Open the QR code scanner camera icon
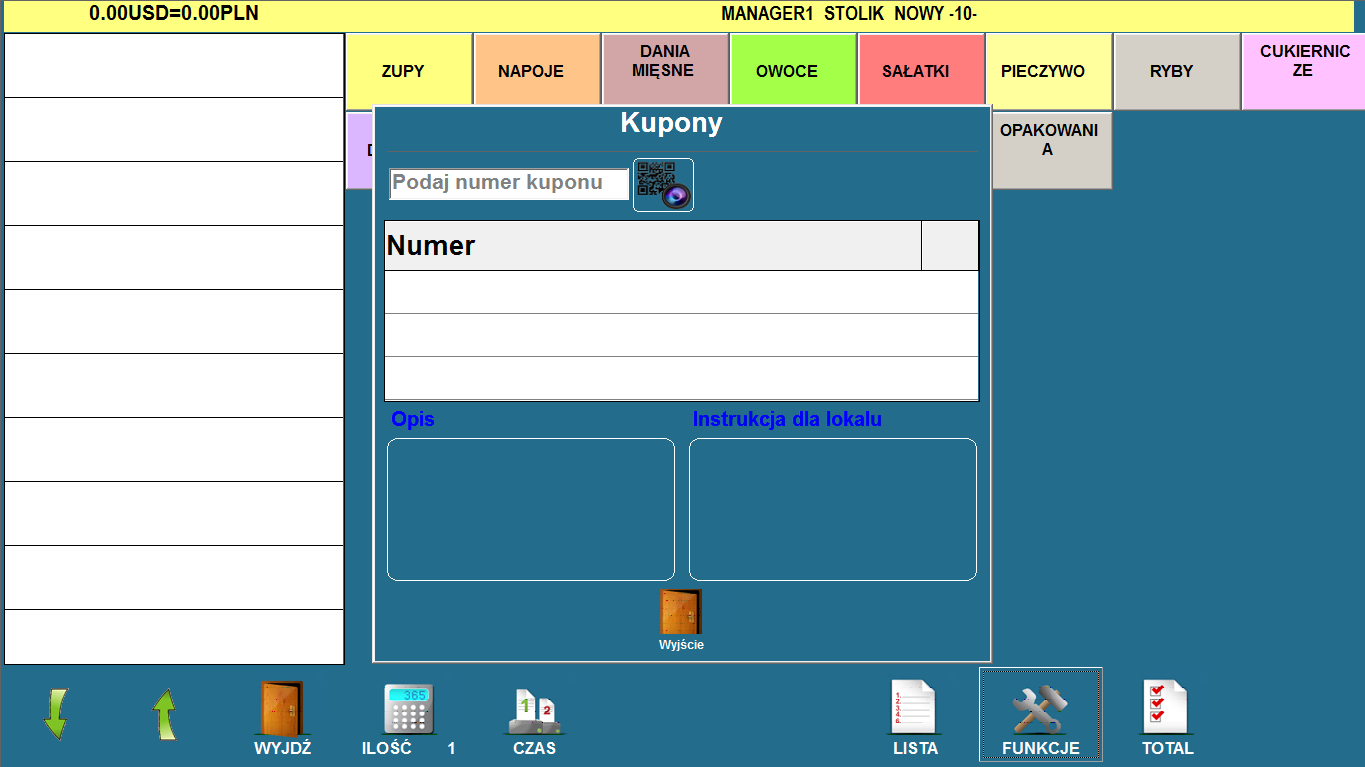1365x767 pixels. point(663,185)
